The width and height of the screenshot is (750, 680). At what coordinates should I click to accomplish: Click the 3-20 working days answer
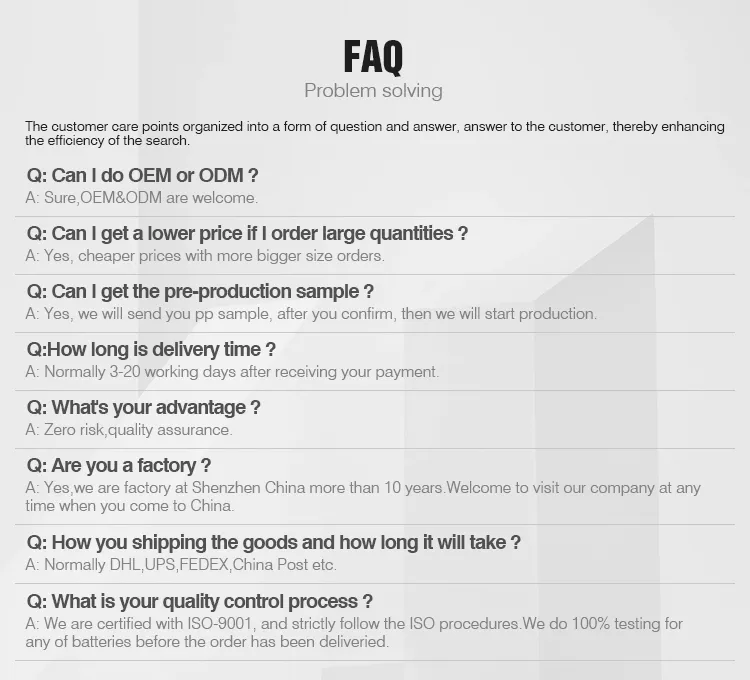[232, 372]
